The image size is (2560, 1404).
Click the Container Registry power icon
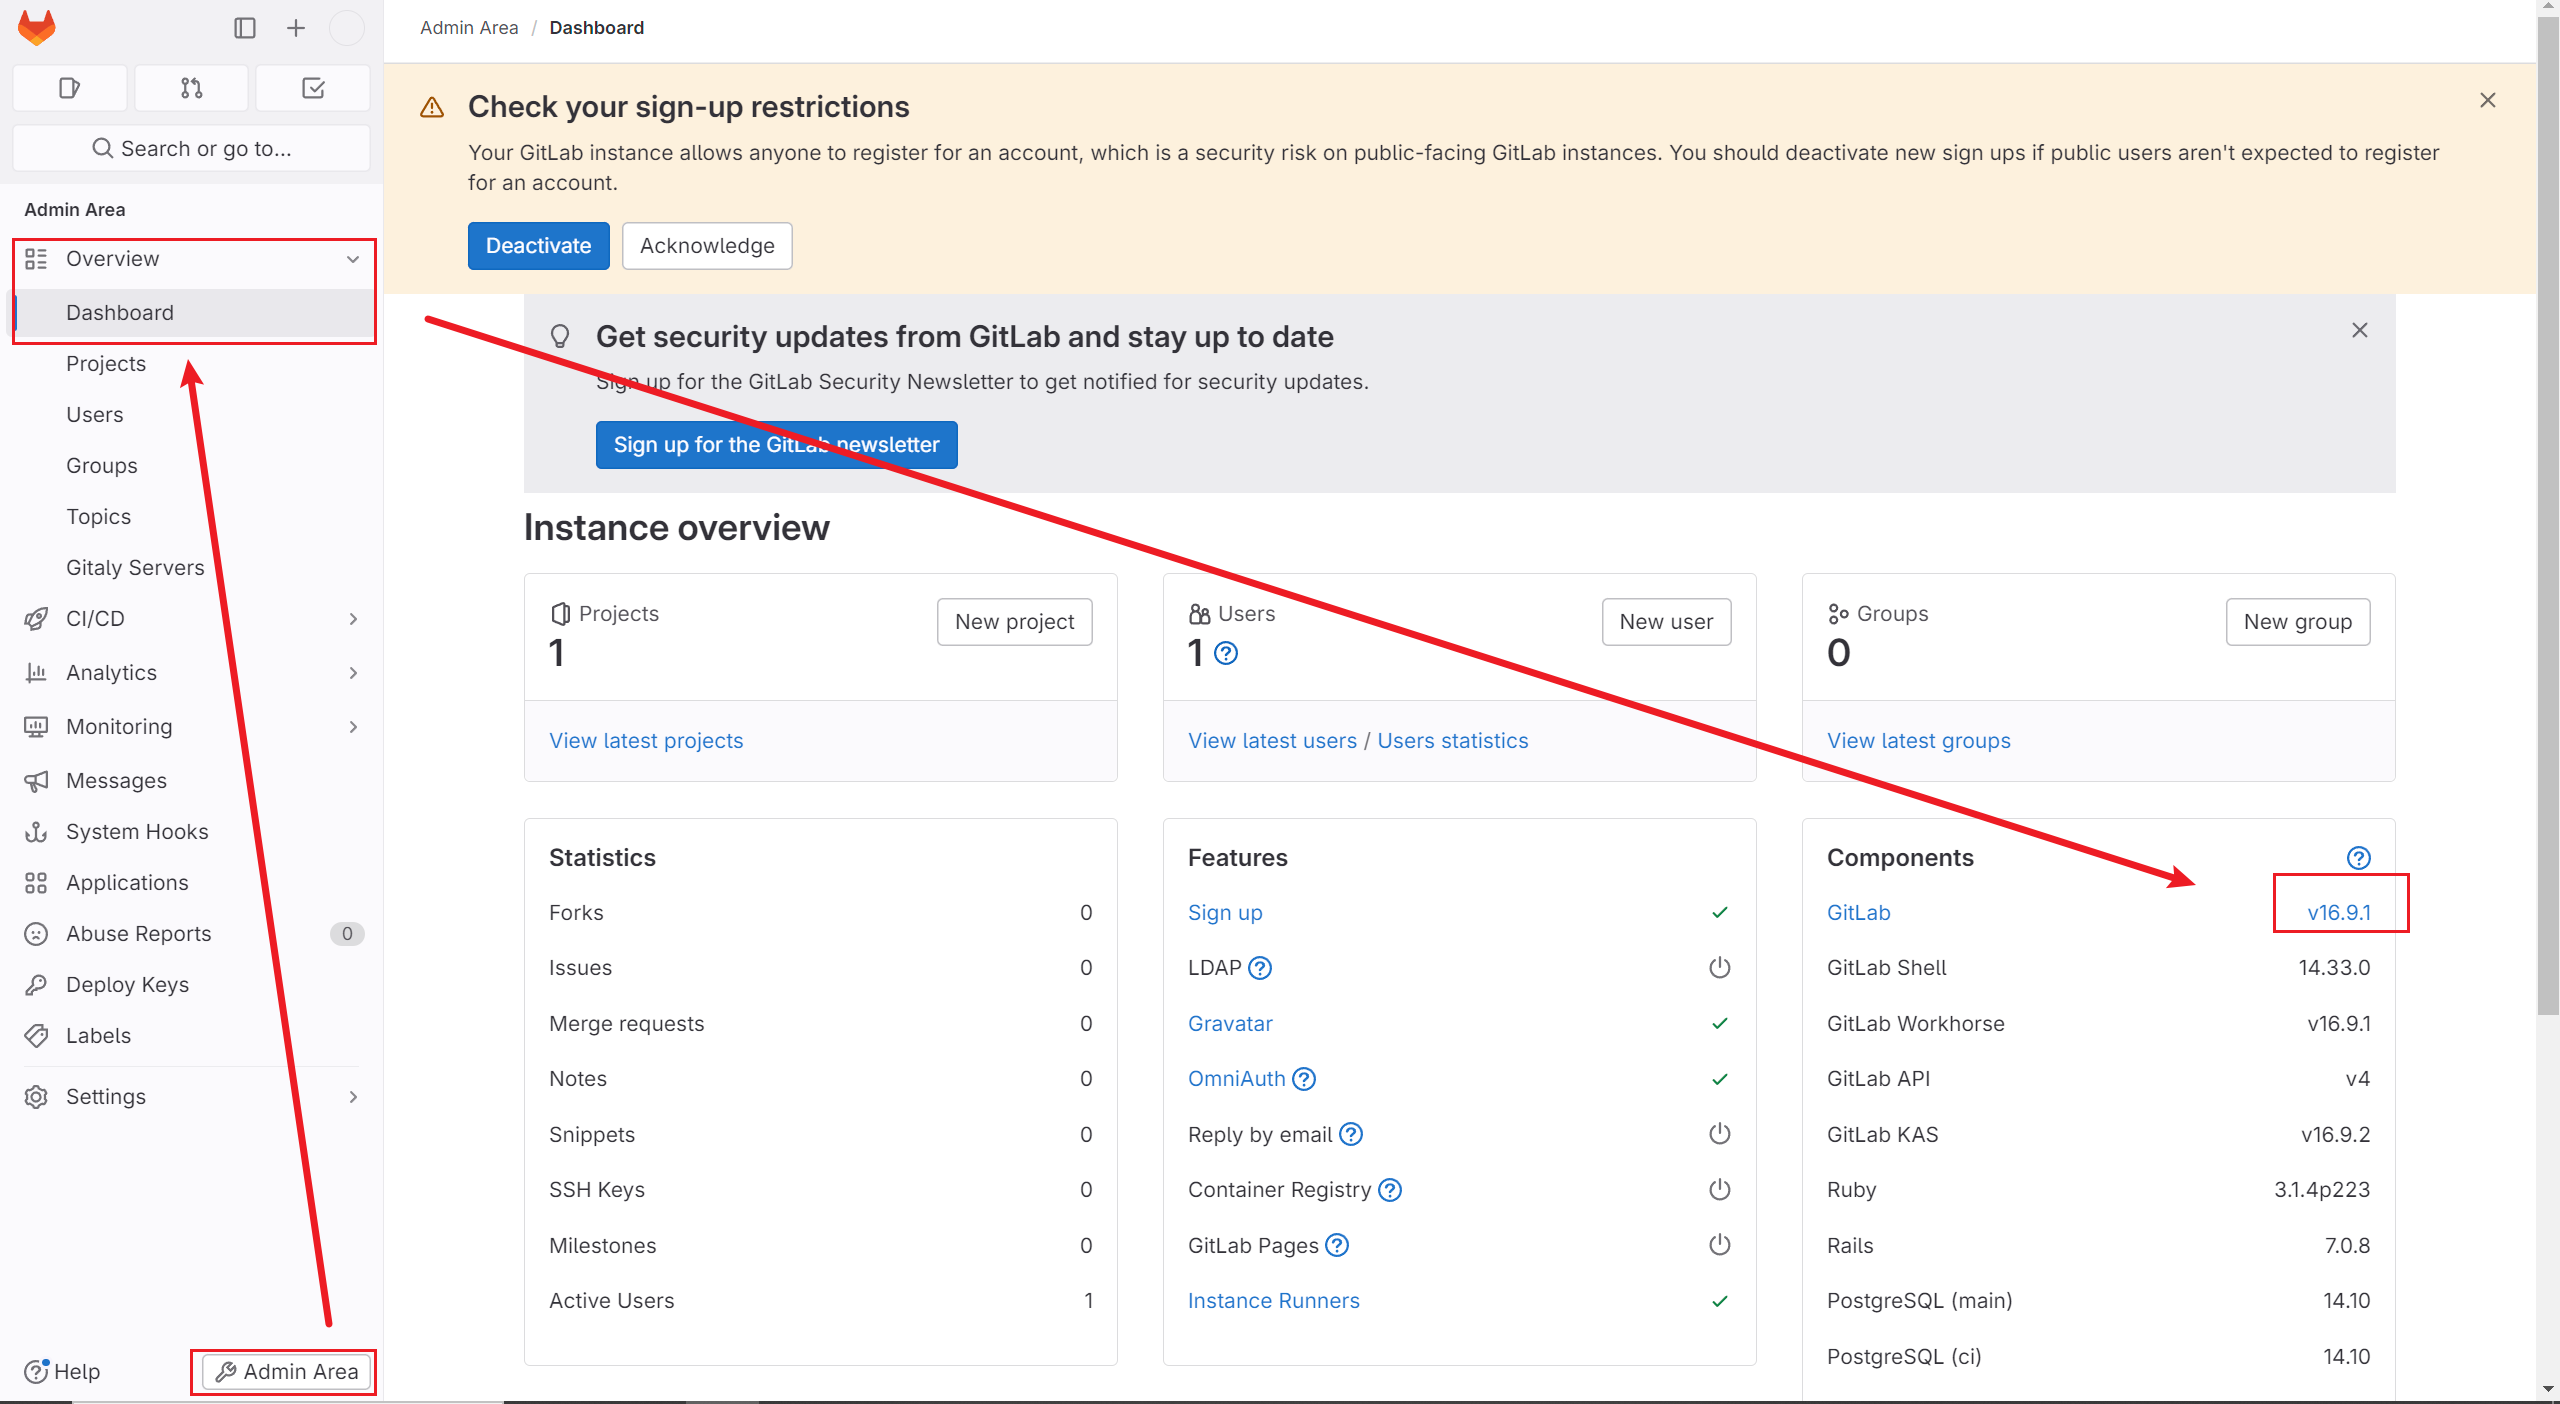tap(1720, 1190)
